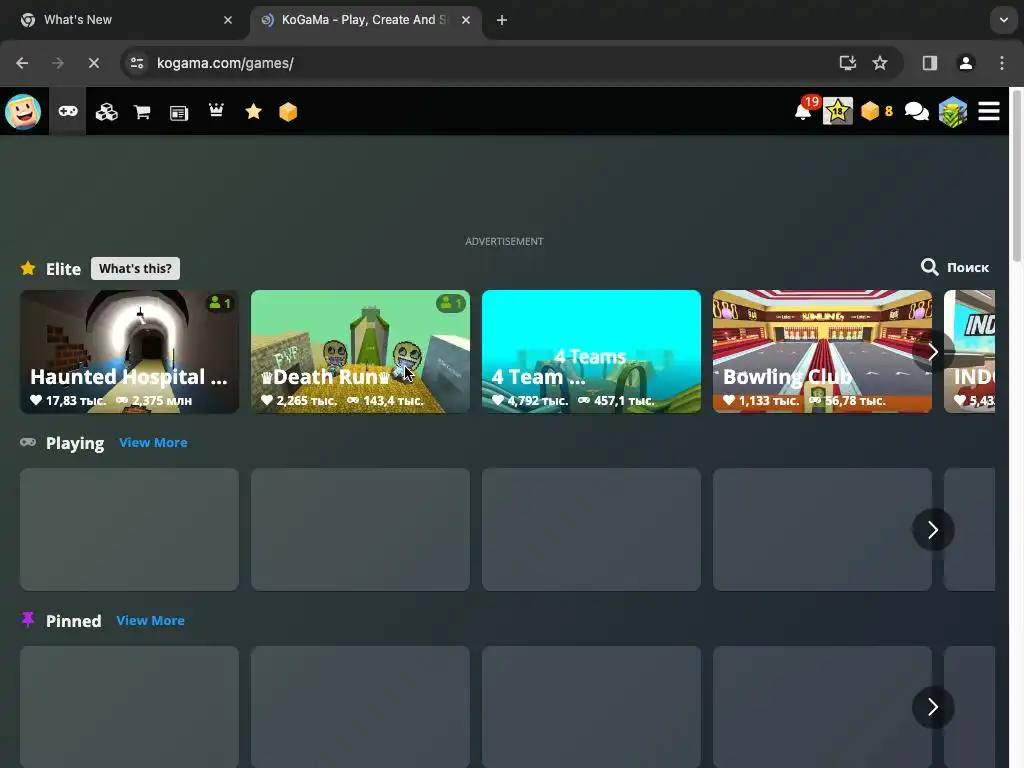1024x768 pixels.
Task: Open View More next to Playing
Action: [153, 443]
